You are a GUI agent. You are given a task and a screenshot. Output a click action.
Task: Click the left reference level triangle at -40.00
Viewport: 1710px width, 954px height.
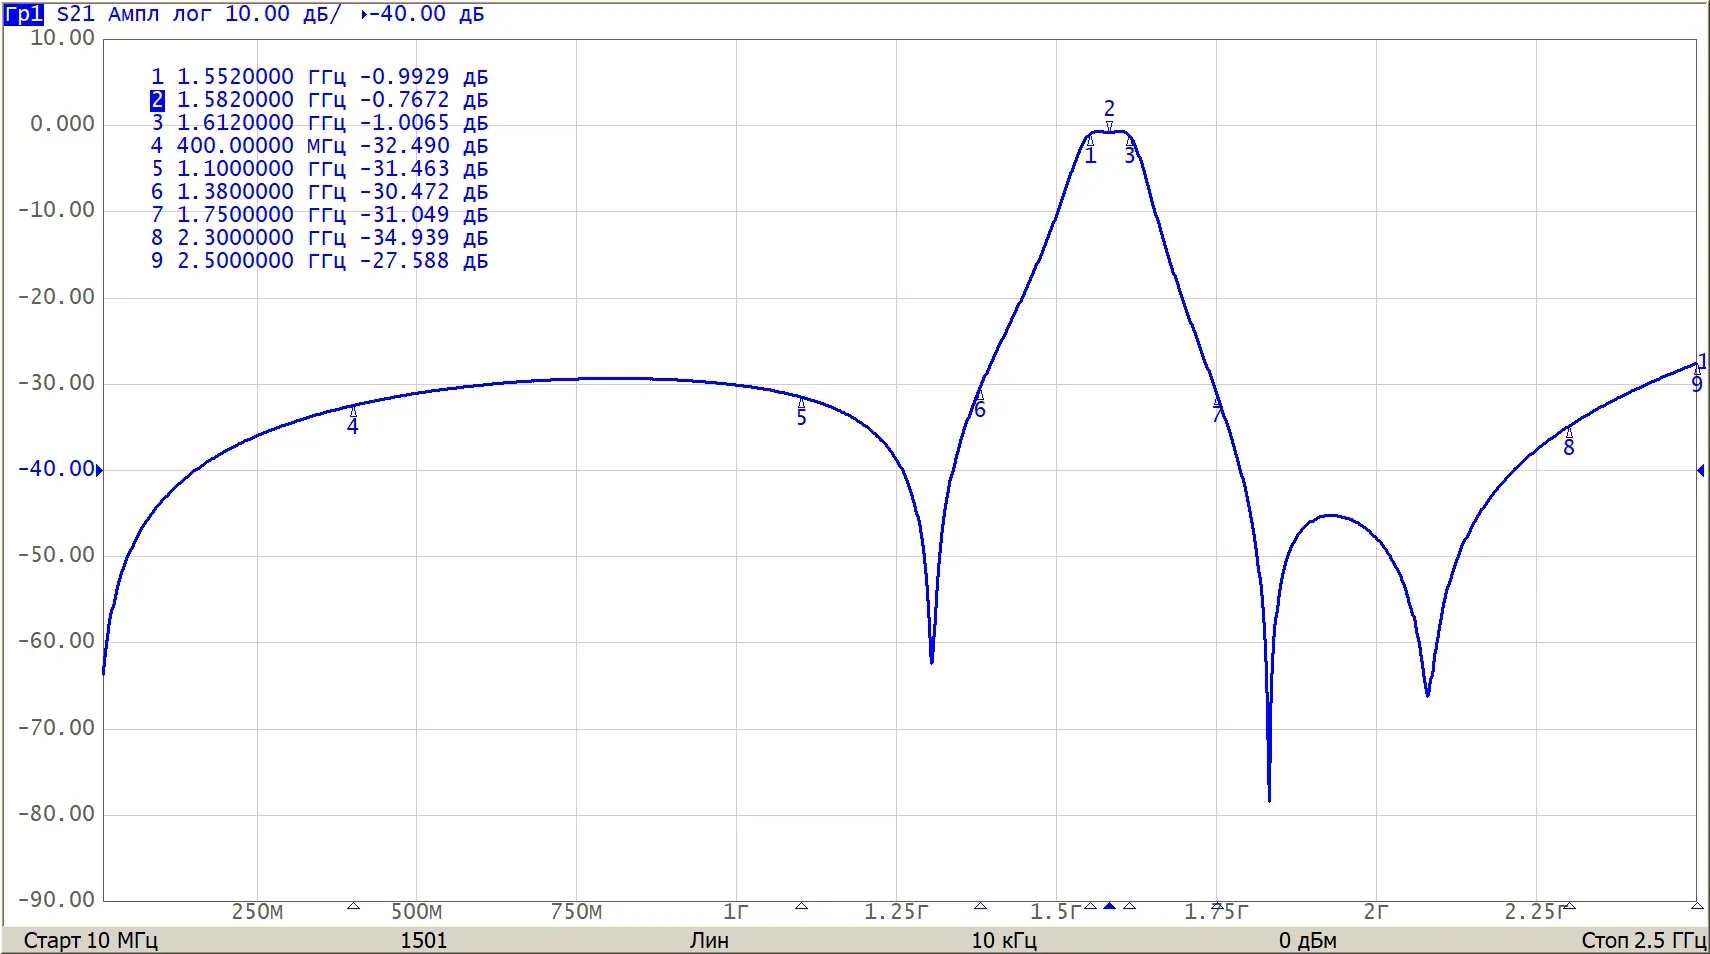(x=99, y=470)
